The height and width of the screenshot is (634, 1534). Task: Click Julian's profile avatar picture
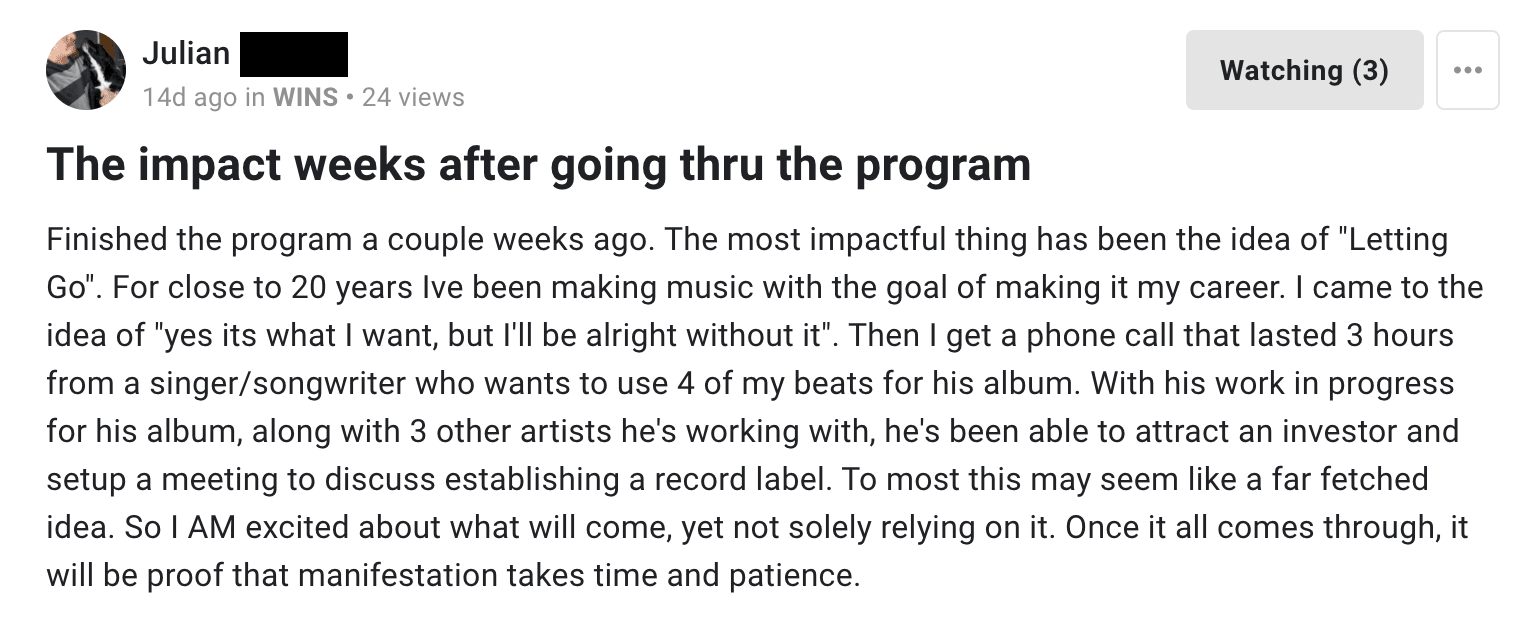click(86, 70)
